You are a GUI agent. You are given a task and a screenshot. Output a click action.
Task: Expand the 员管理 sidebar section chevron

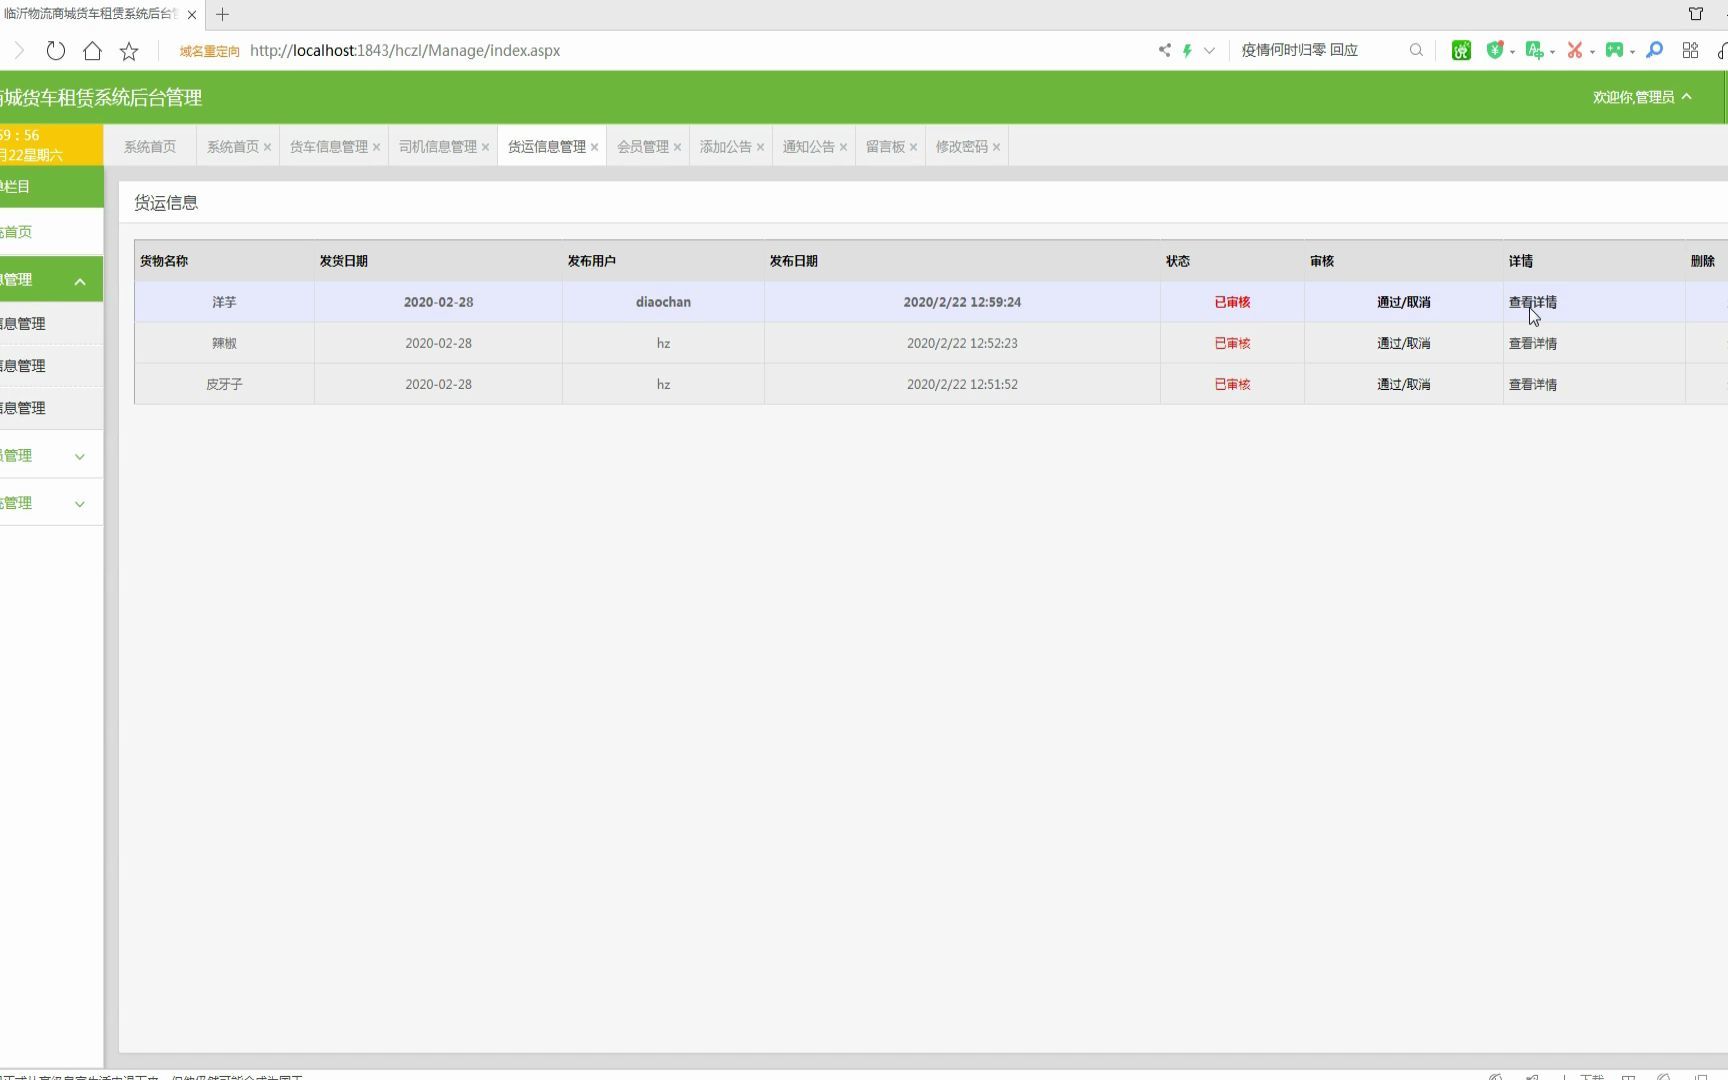coord(80,457)
